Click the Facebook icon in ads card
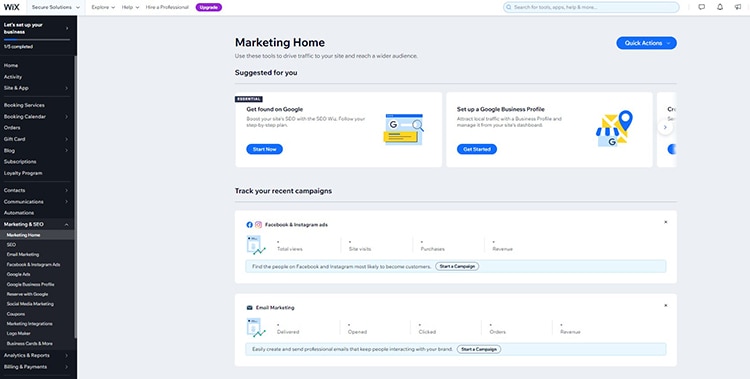 tap(250, 224)
